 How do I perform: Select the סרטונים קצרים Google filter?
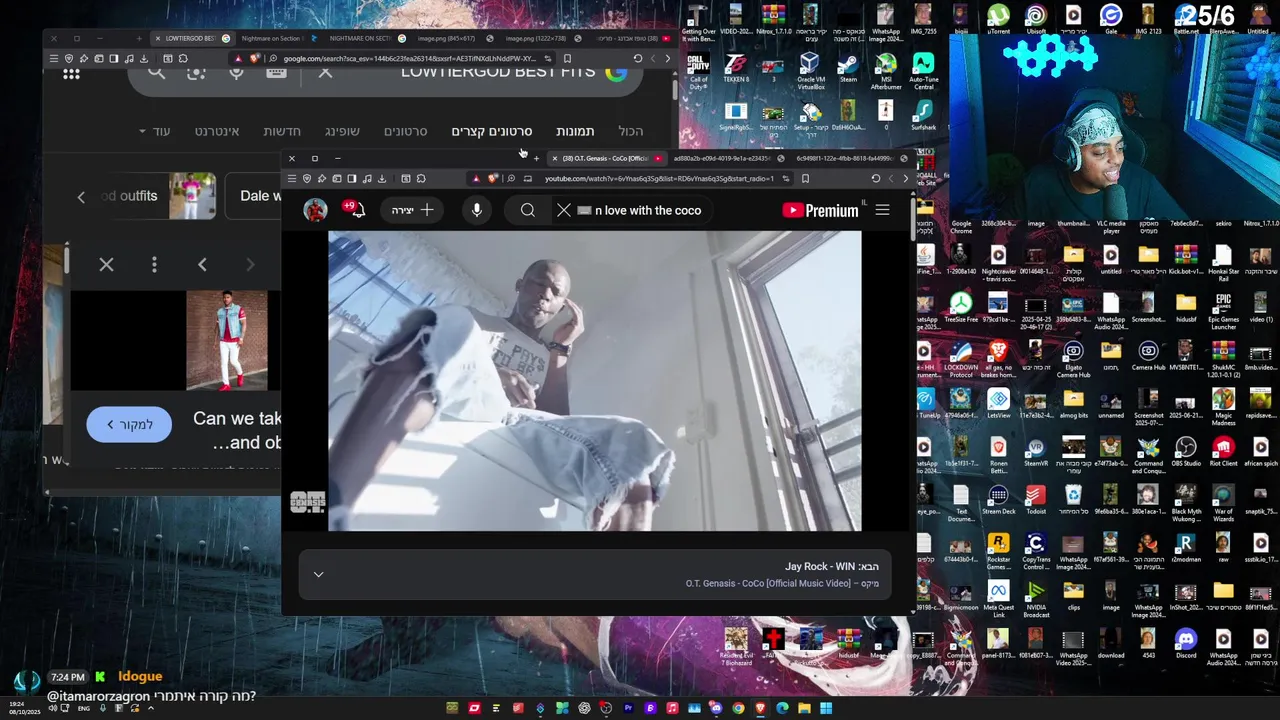tap(491, 131)
